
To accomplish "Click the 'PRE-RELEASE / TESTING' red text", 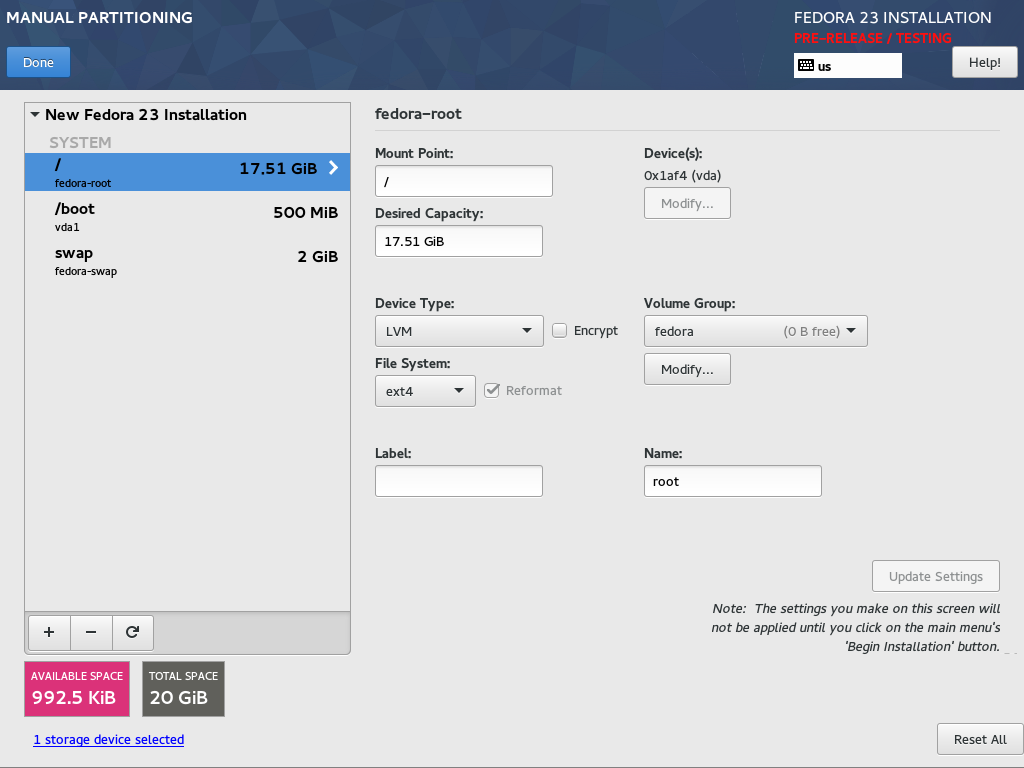I will [x=872, y=38].
